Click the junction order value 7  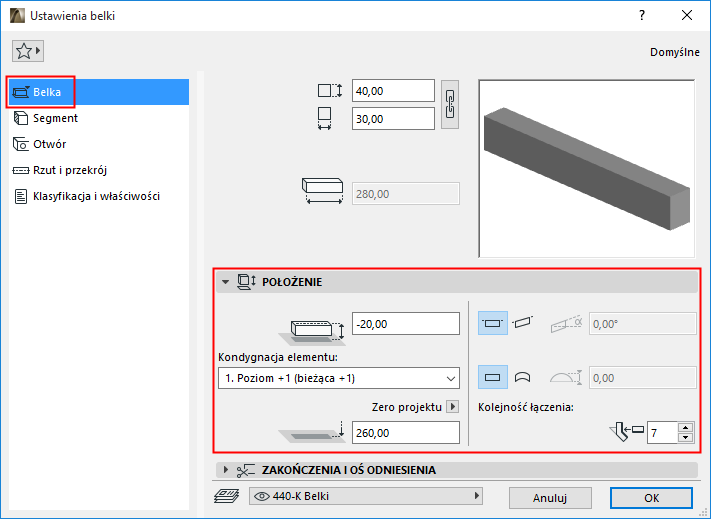click(x=663, y=433)
